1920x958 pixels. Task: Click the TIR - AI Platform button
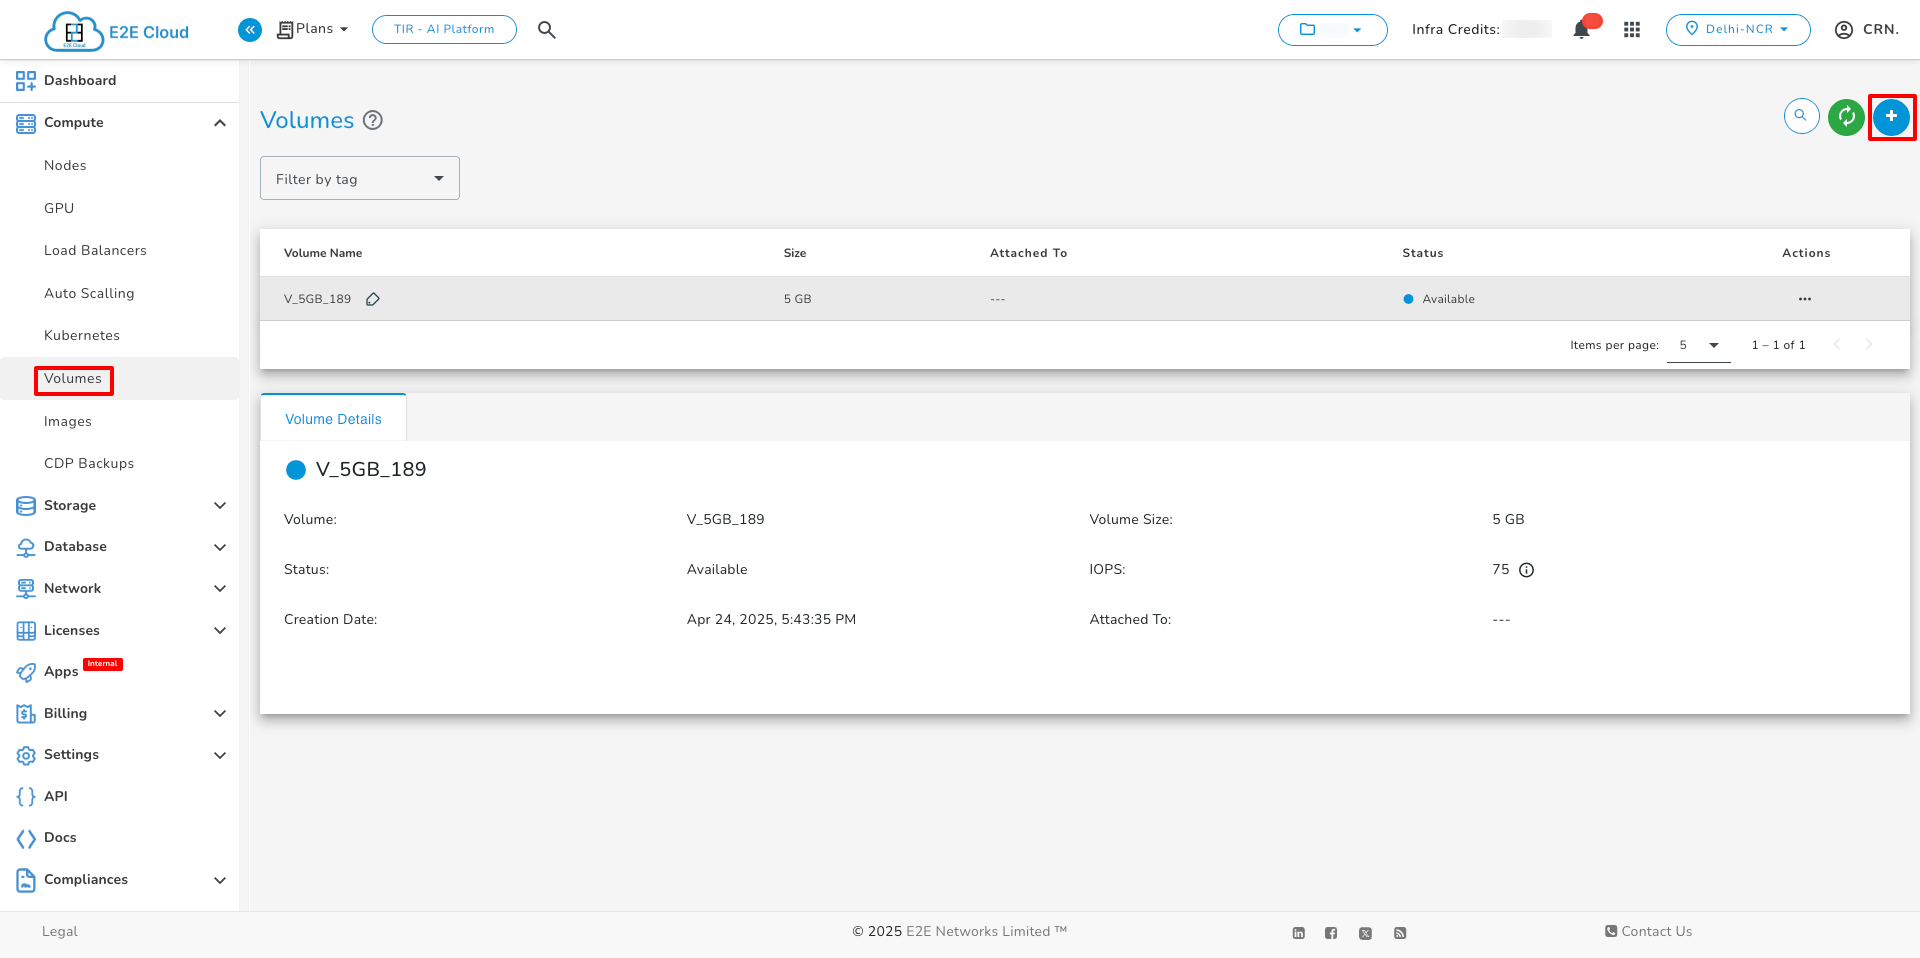[x=444, y=29]
